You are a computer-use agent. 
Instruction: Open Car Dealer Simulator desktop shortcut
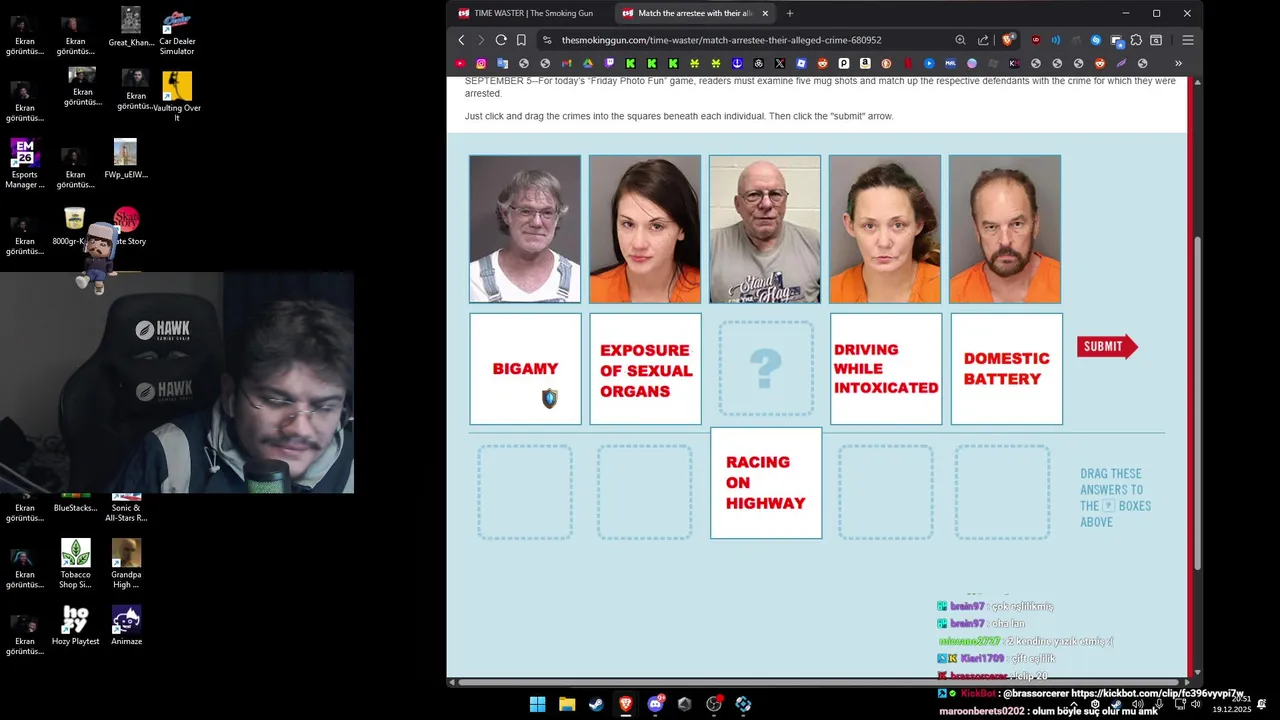click(177, 32)
